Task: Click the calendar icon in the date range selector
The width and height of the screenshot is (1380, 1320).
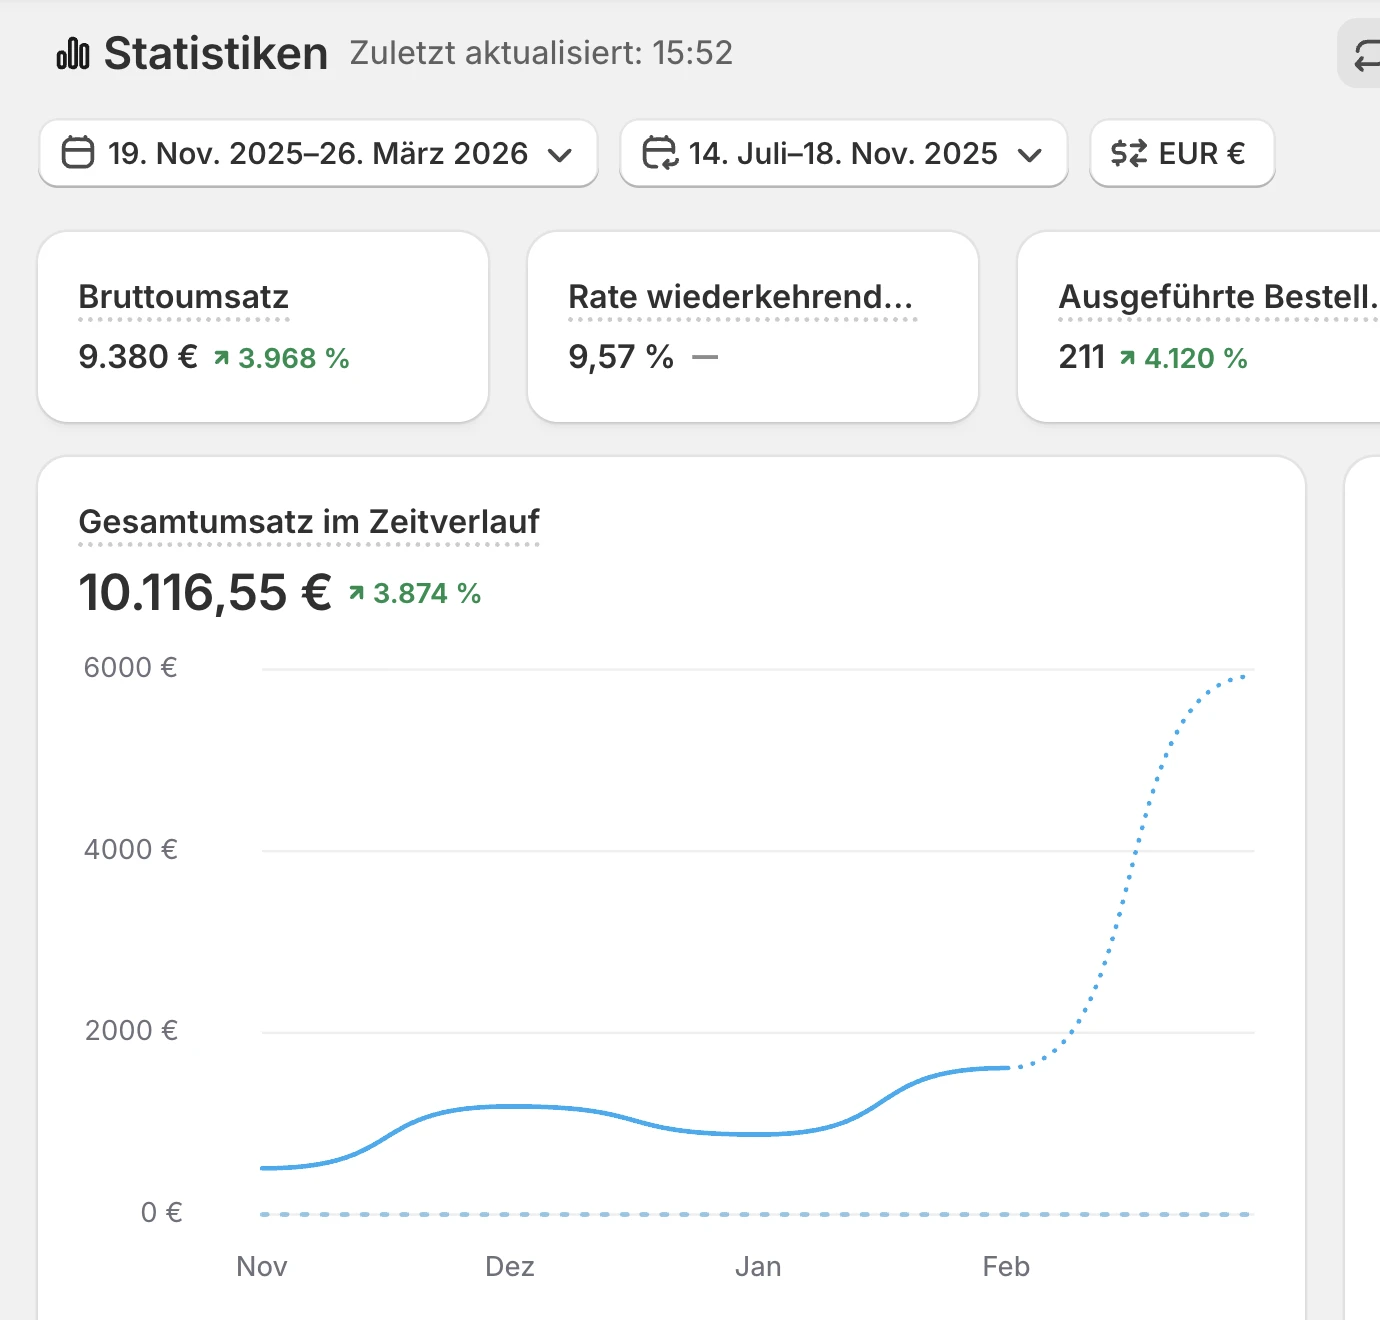Action: (78, 153)
